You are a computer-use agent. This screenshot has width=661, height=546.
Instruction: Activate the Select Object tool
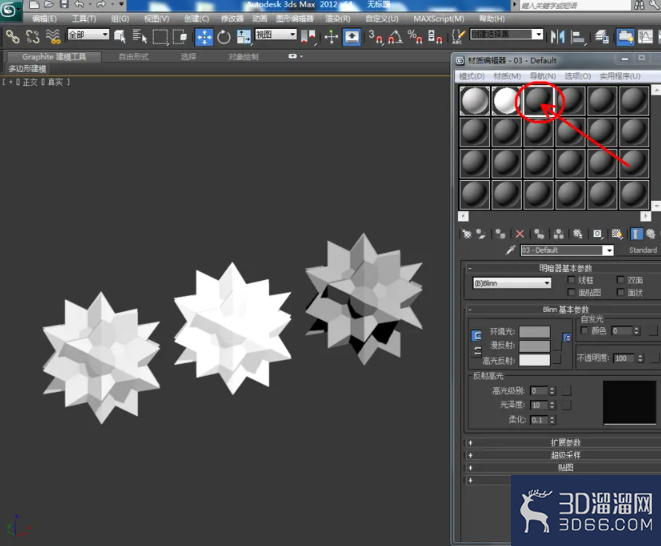[x=120, y=37]
